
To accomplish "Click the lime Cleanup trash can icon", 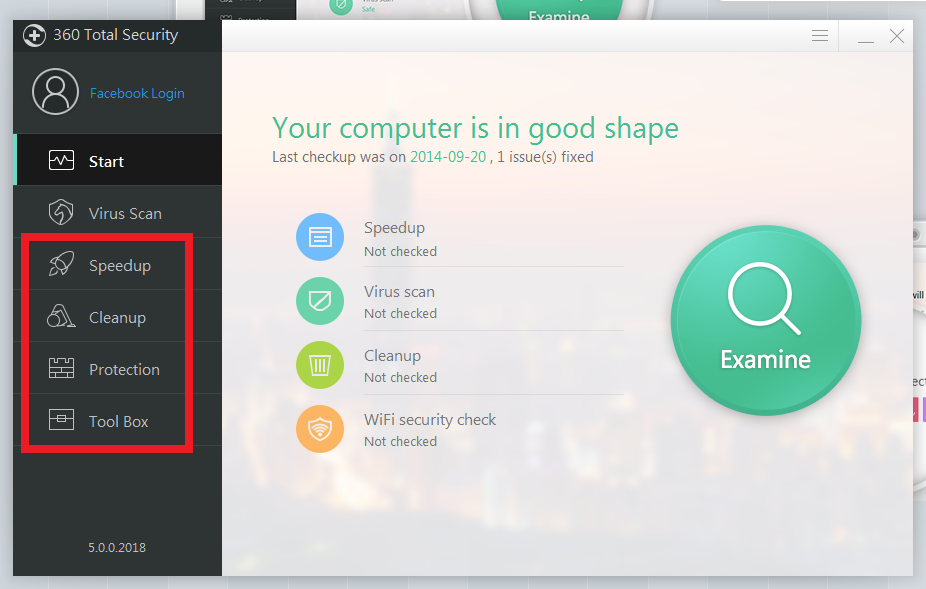I will coord(320,365).
